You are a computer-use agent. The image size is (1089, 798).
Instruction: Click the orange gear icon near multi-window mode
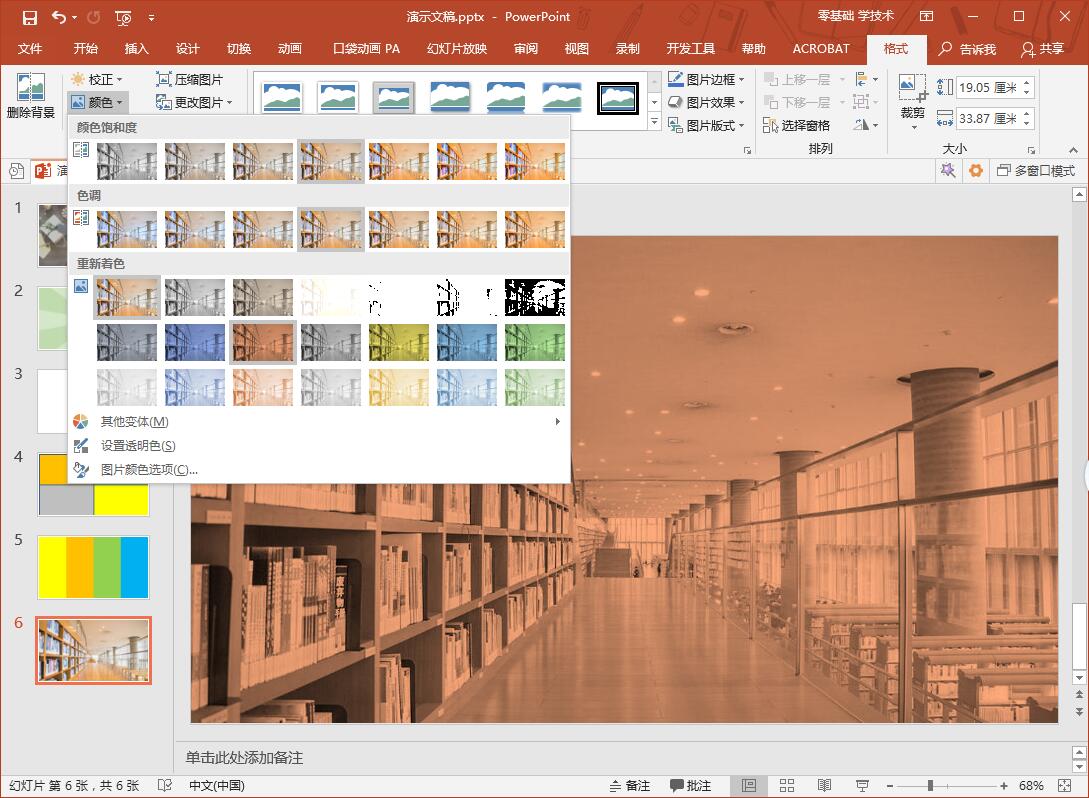(976, 170)
